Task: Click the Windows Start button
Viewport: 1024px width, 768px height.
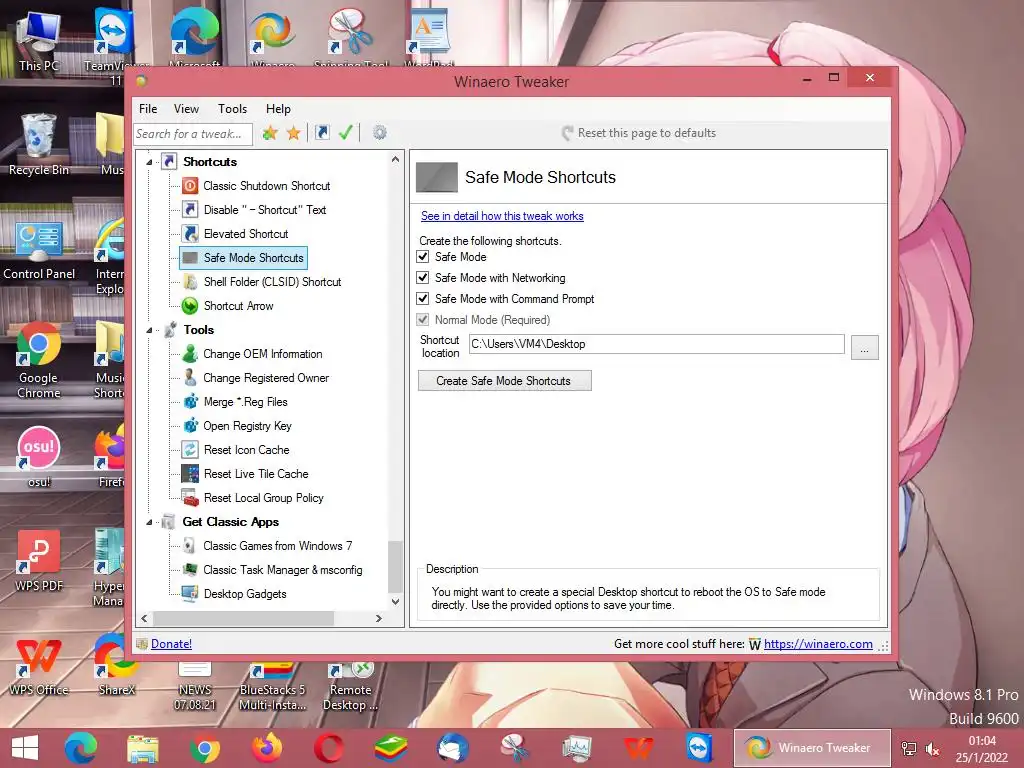Action: (x=25, y=748)
